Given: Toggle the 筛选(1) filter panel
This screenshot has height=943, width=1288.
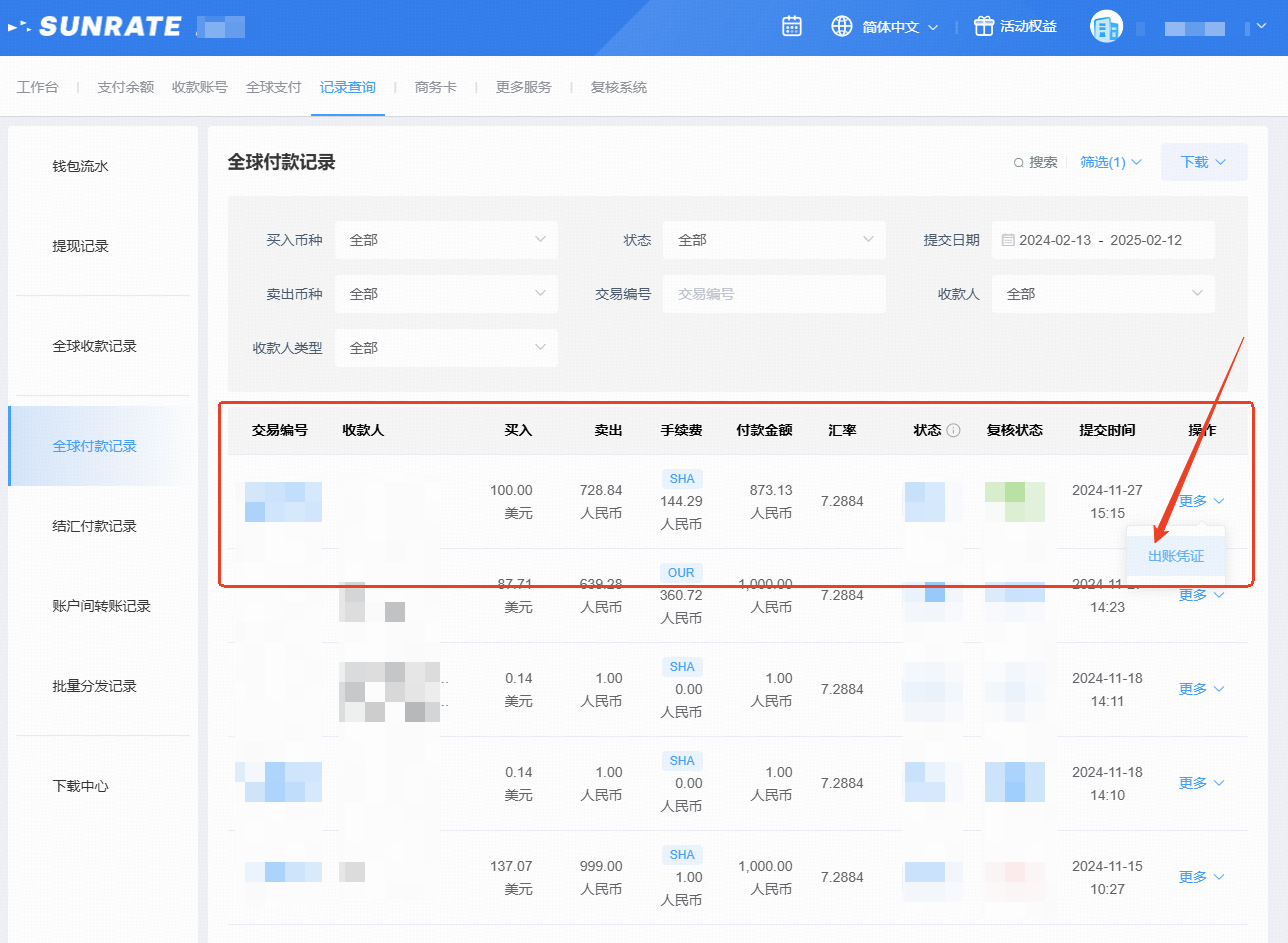Looking at the screenshot, I should 1110,162.
